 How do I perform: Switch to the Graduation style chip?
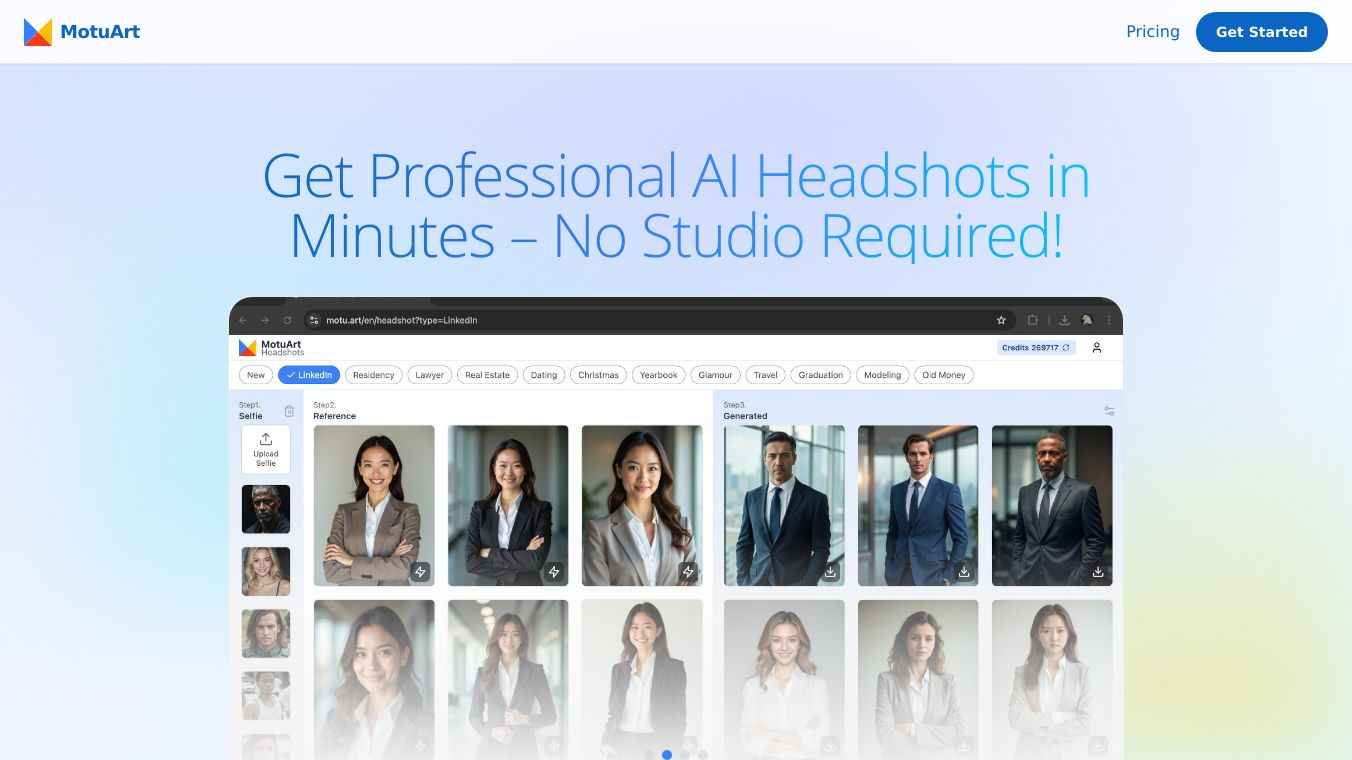point(821,375)
